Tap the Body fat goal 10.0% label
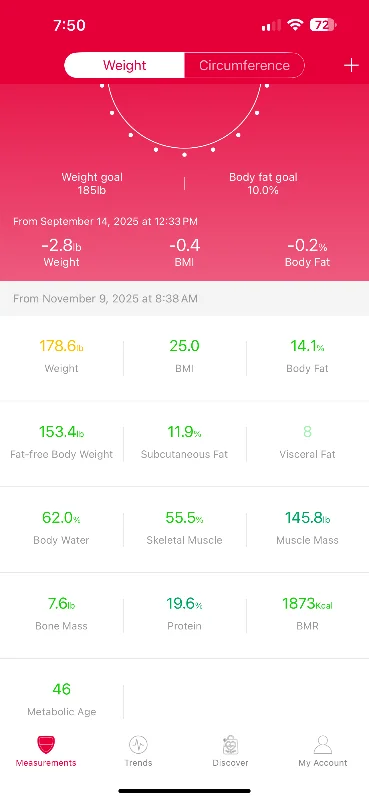 [263, 184]
